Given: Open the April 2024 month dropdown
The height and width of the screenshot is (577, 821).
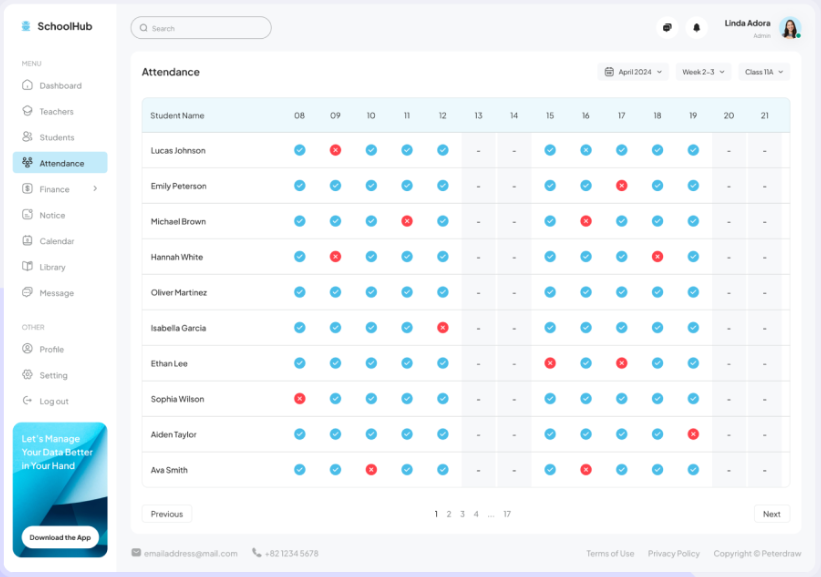Looking at the screenshot, I should click(634, 72).
